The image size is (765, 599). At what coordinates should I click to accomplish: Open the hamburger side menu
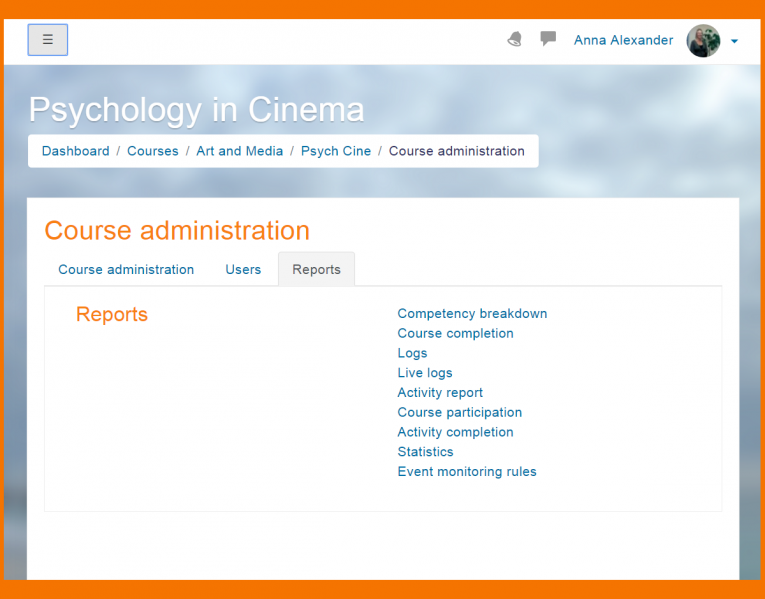[47, 40]
